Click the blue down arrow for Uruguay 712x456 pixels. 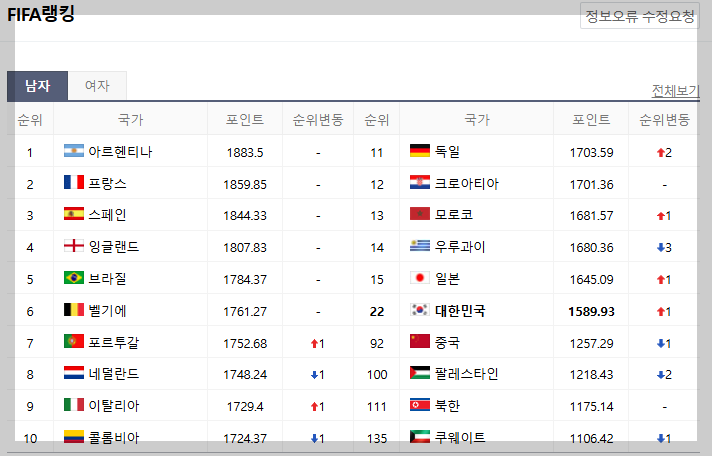[661, 248]
